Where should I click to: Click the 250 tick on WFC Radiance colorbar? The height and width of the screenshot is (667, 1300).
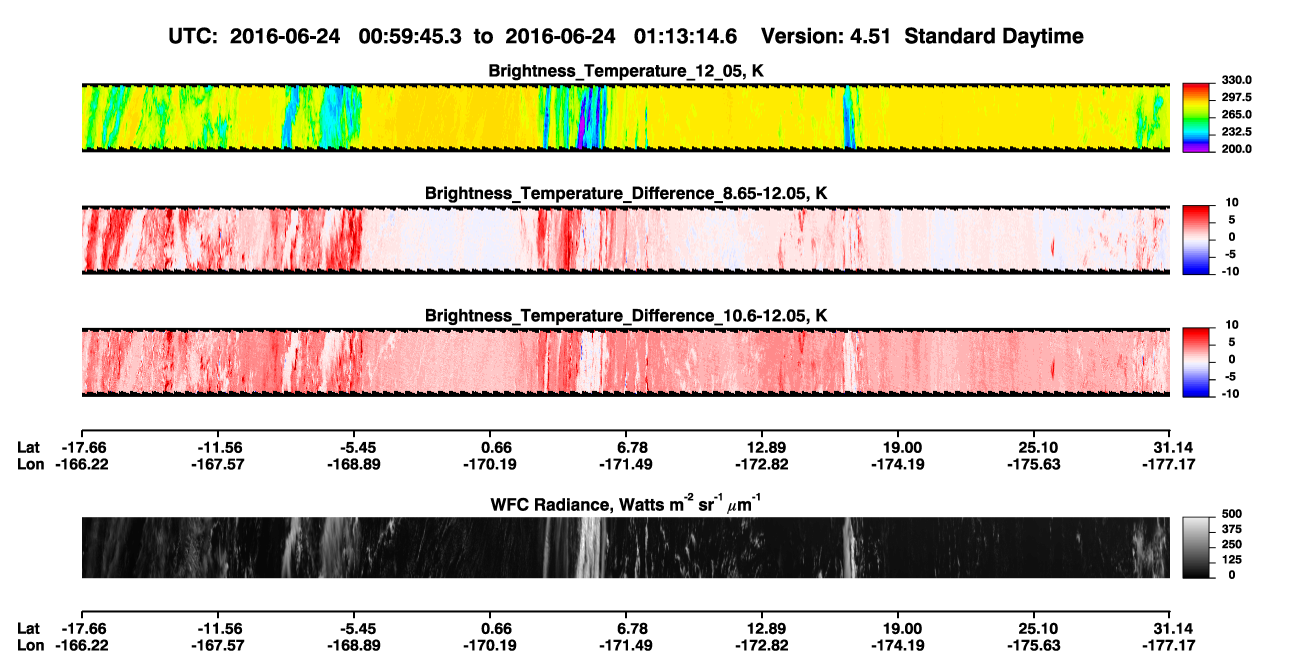[1232, 544]
